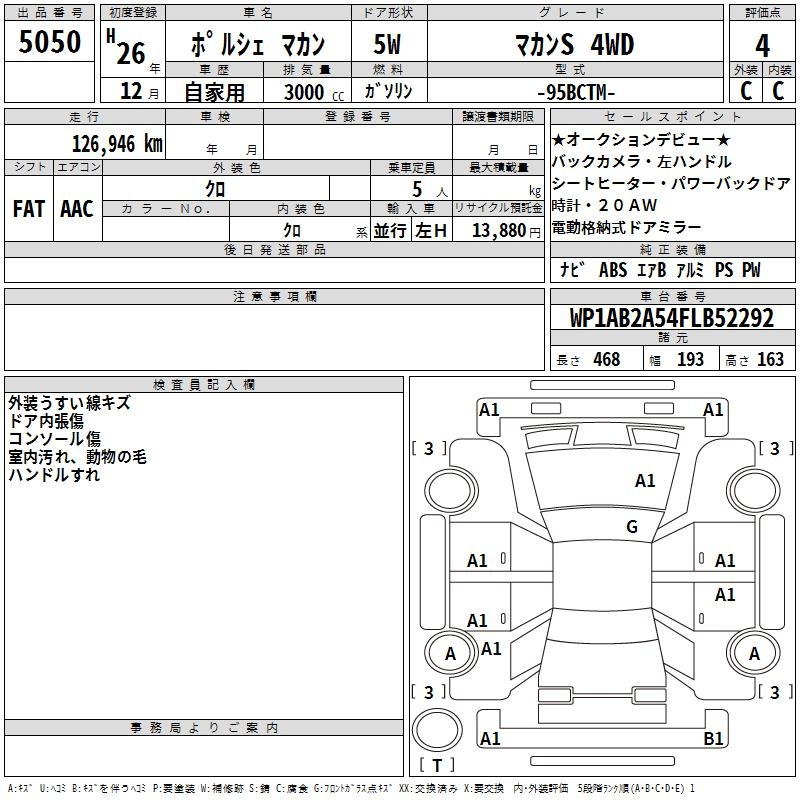Select car name ポルシェ マカン
Viewport: 800px width, 800px height.
tap(258, 44)
